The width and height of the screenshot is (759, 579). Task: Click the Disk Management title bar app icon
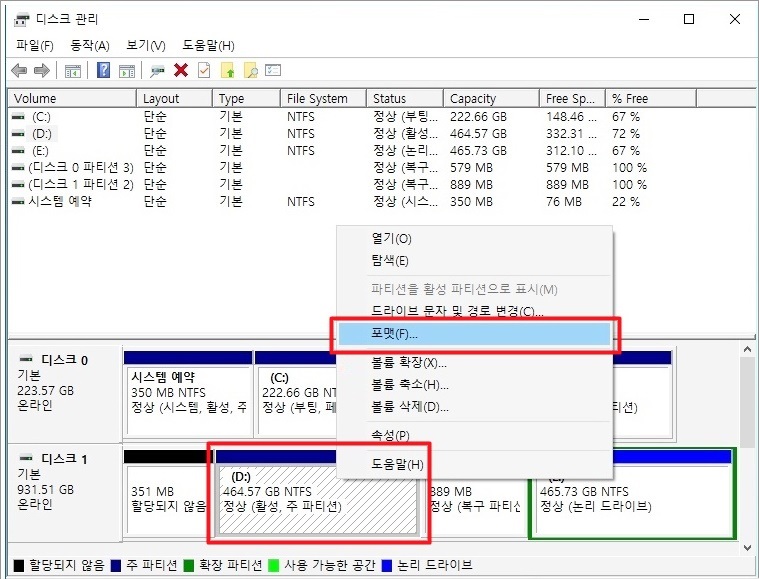22,20
